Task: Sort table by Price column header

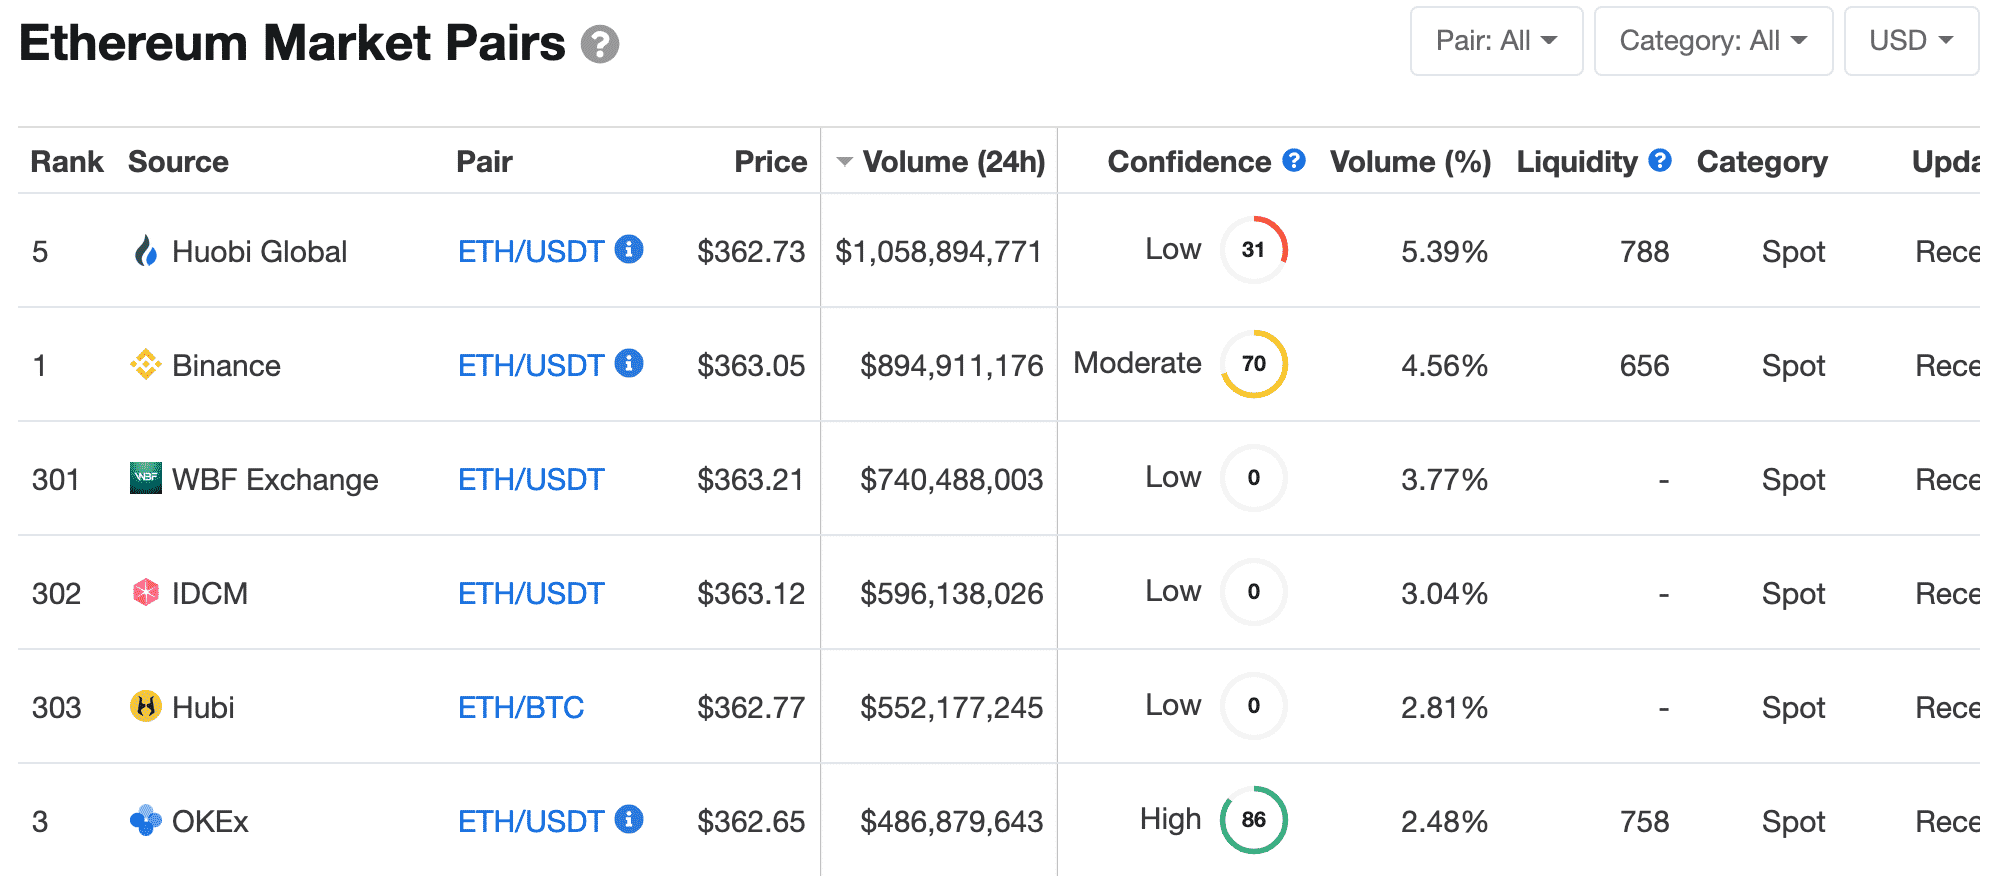Action: [x=770, y=162]
